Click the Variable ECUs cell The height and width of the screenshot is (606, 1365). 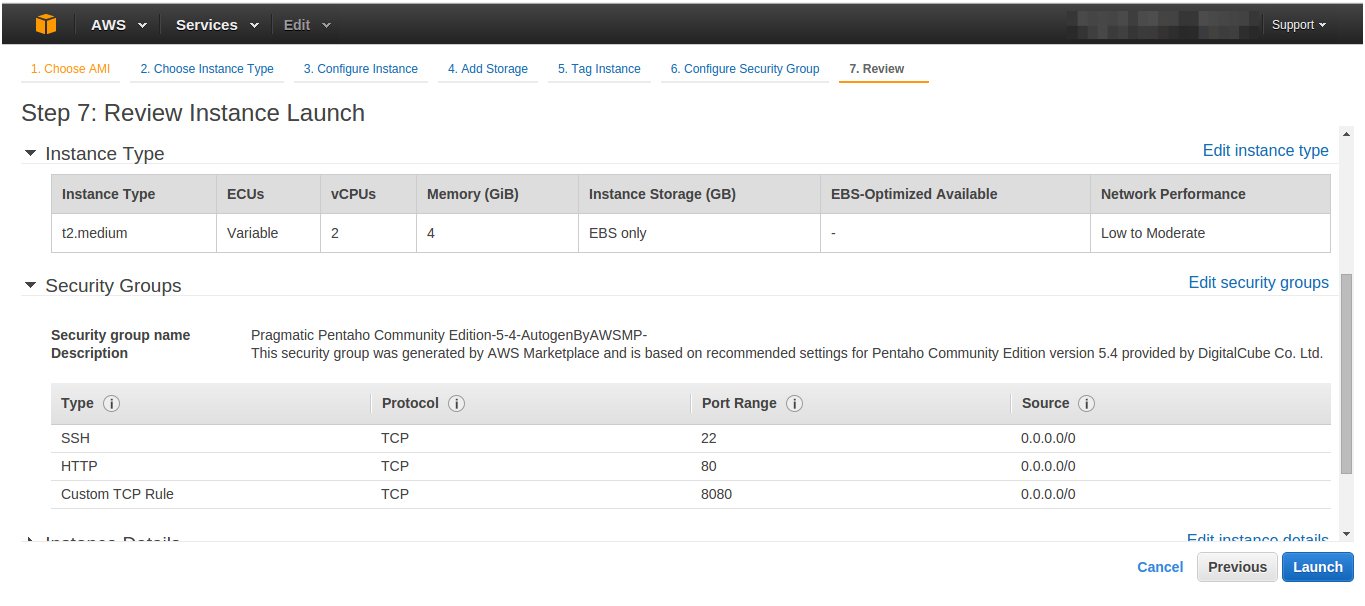click(x=268, y=233)
